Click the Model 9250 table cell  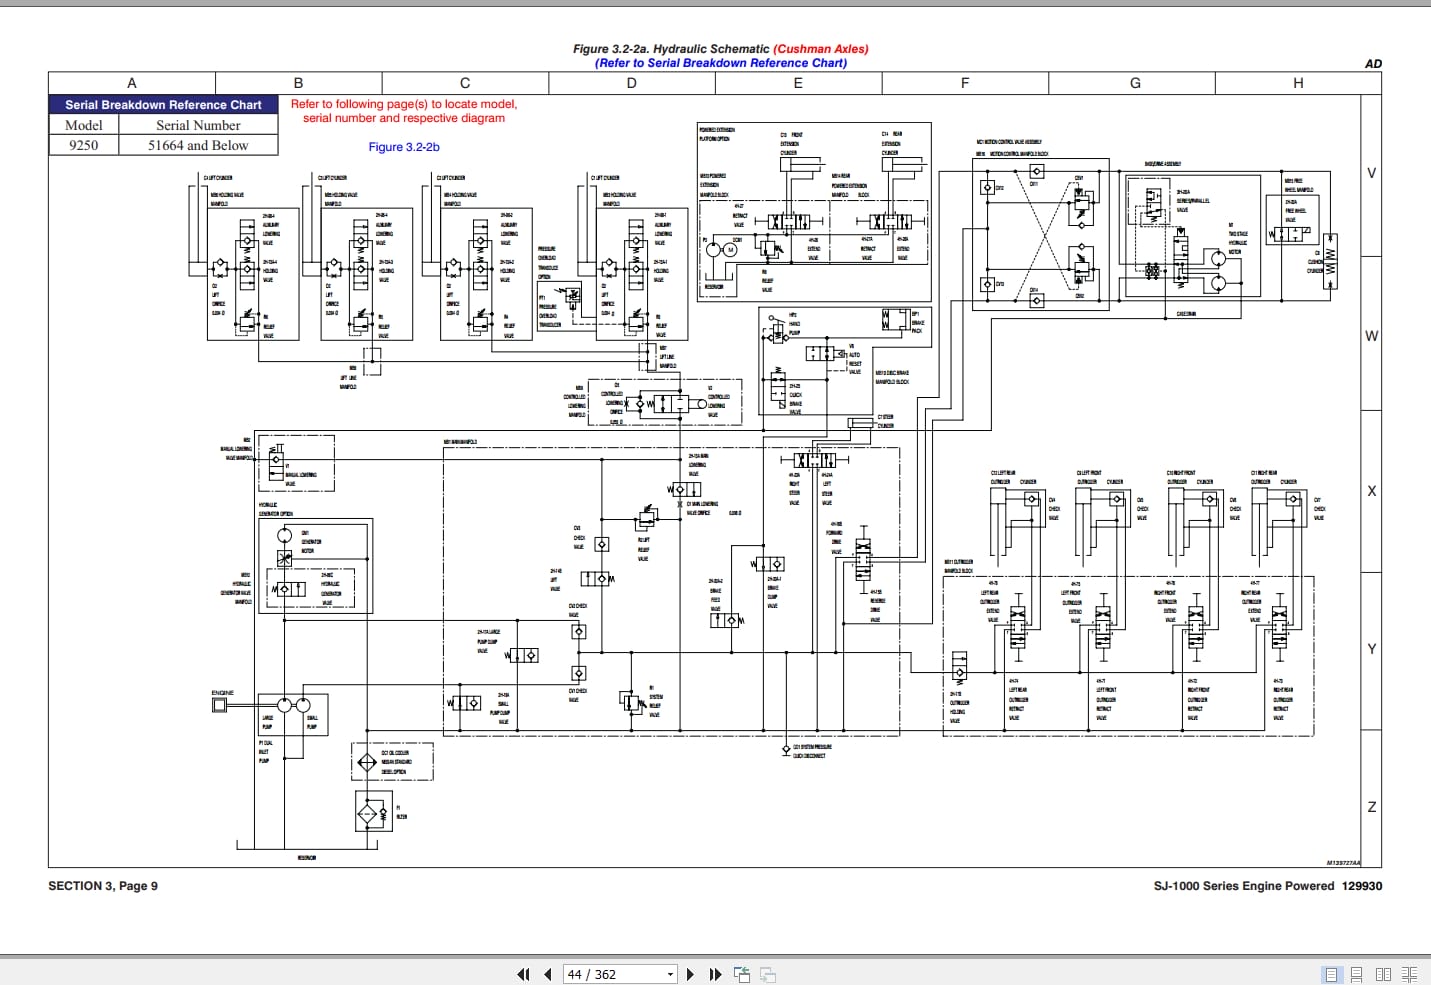84,145
